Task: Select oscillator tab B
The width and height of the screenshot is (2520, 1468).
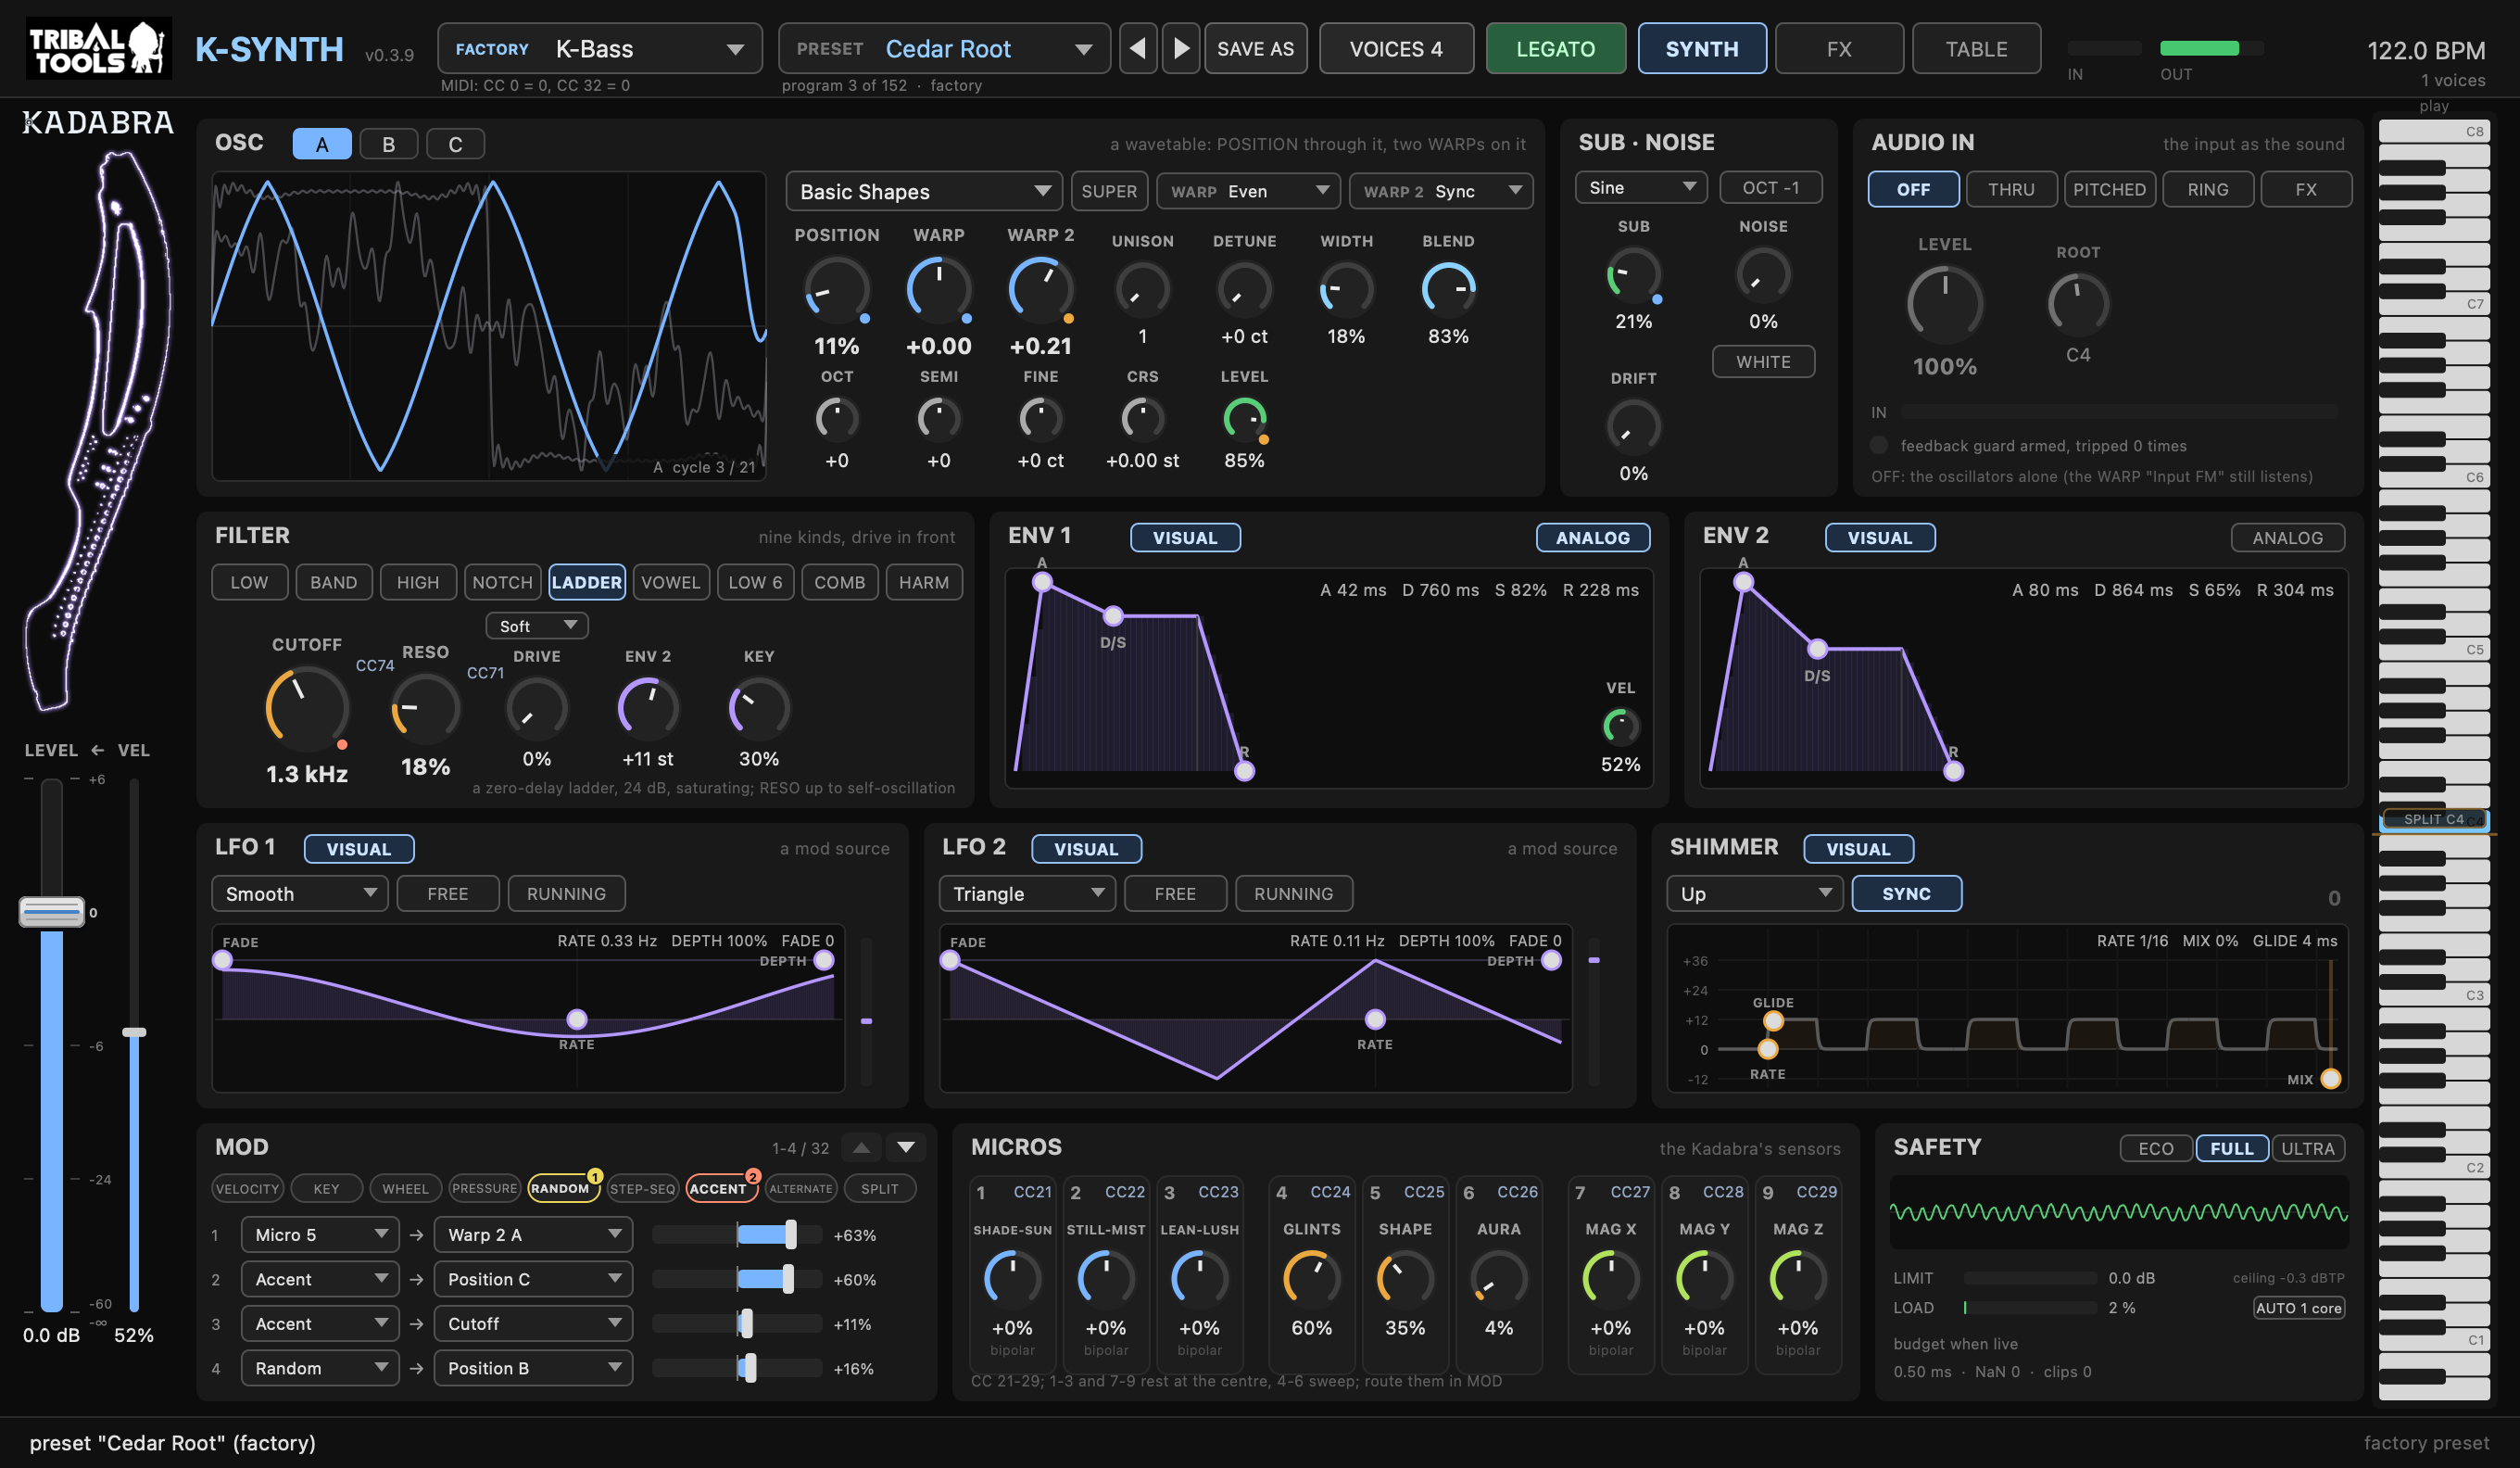Action: point(388,144)
